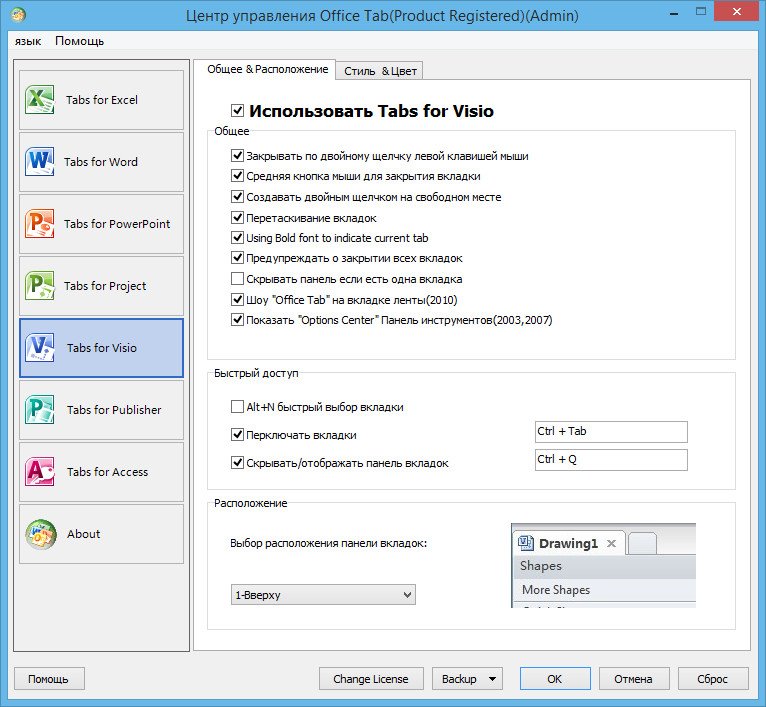The image size is (766, 707).
Task: Enable 'Скрывать панель если есть одна вкладка'
Action: (x=237, y=279)
